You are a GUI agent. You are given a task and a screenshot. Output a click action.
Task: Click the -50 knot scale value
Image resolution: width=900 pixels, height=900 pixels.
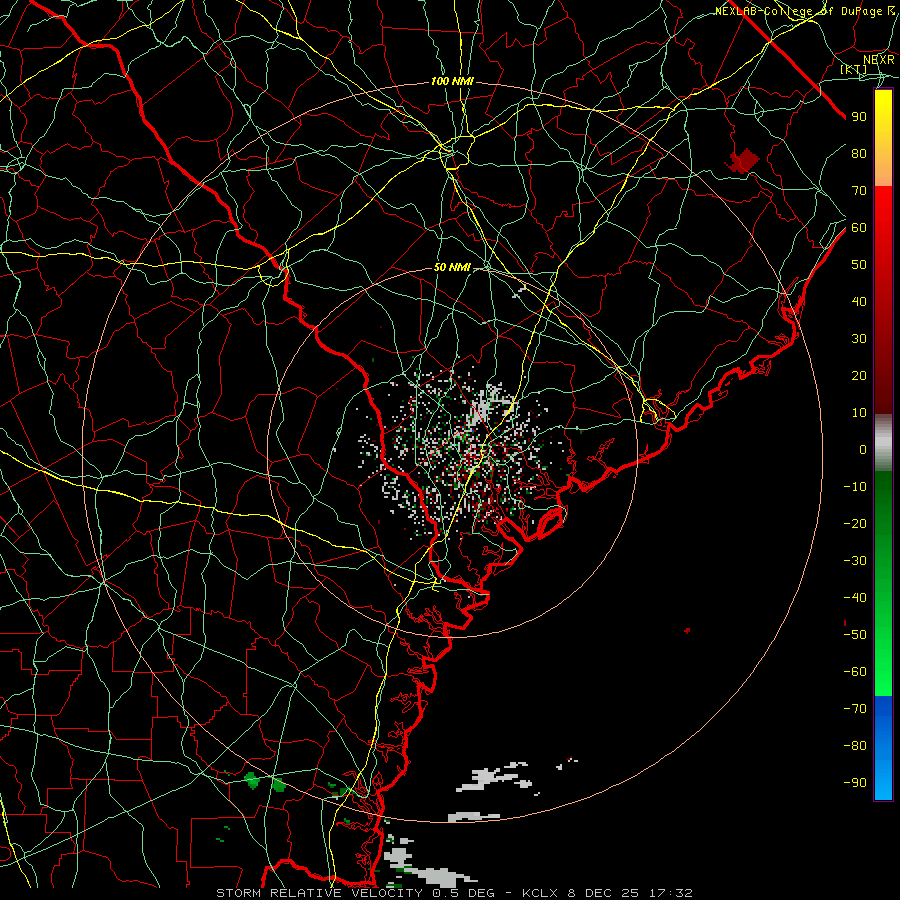(855, 635)
